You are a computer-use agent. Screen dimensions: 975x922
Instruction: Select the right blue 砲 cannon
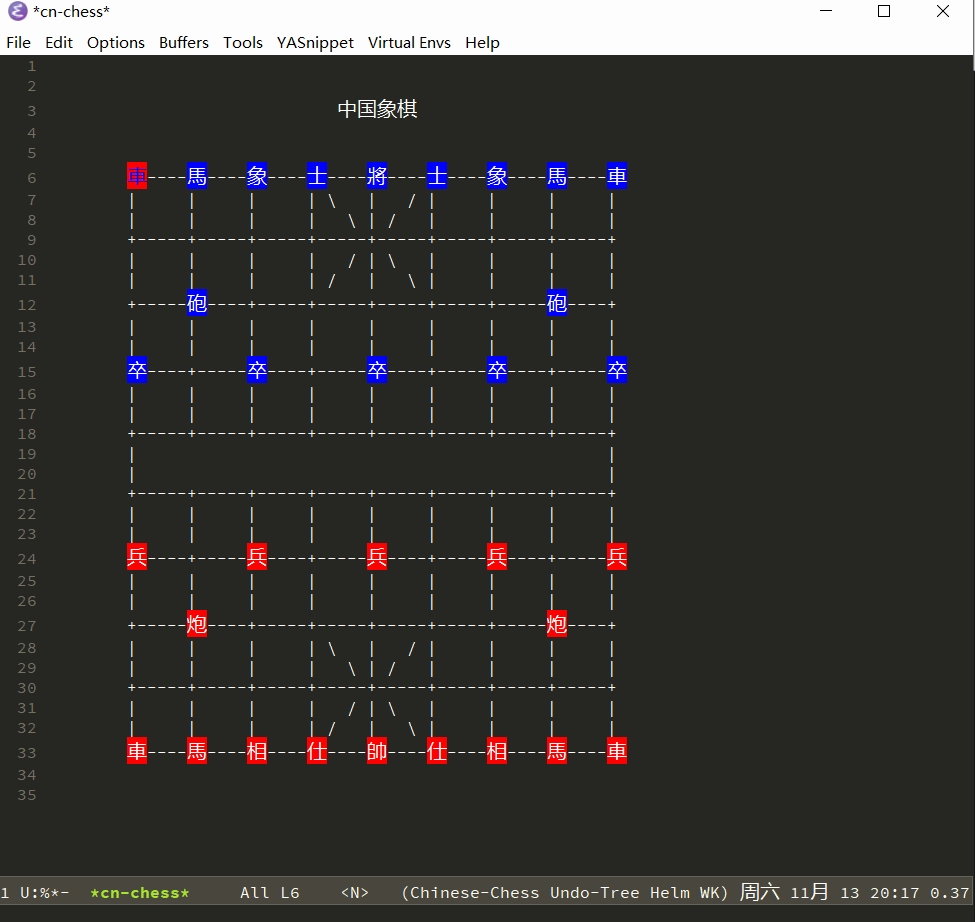click(x=557, y=303)
